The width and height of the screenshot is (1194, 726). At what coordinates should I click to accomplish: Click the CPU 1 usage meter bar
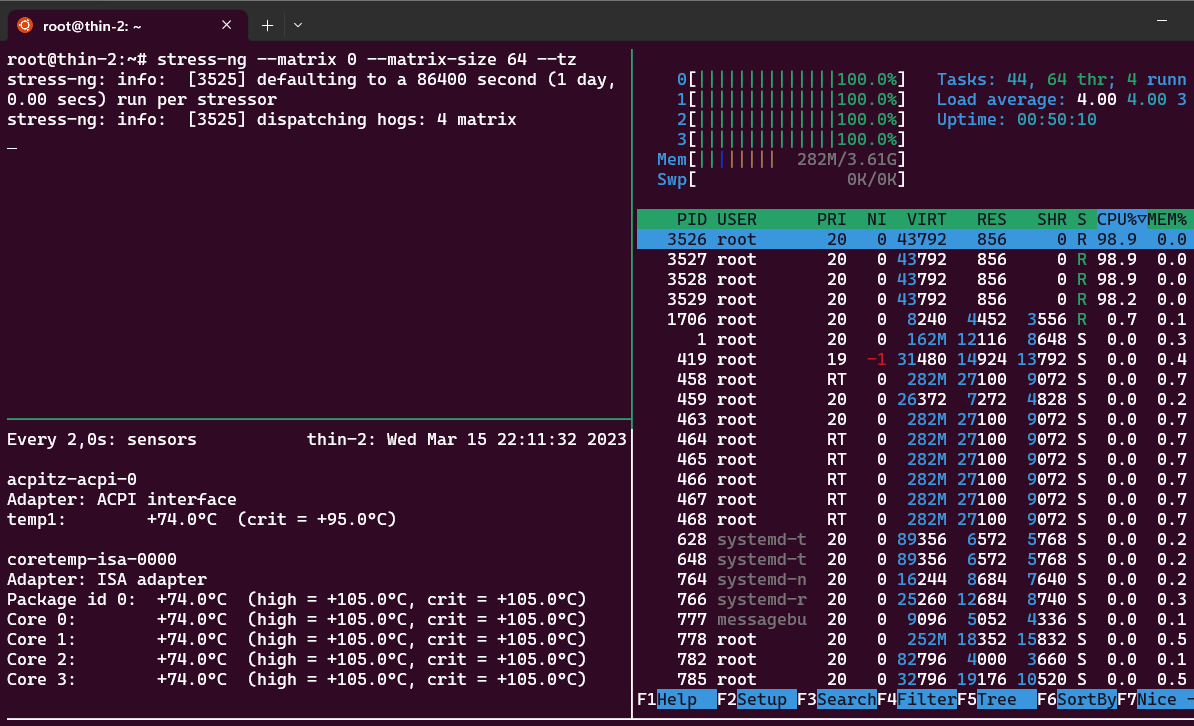[x=791, y=99]
